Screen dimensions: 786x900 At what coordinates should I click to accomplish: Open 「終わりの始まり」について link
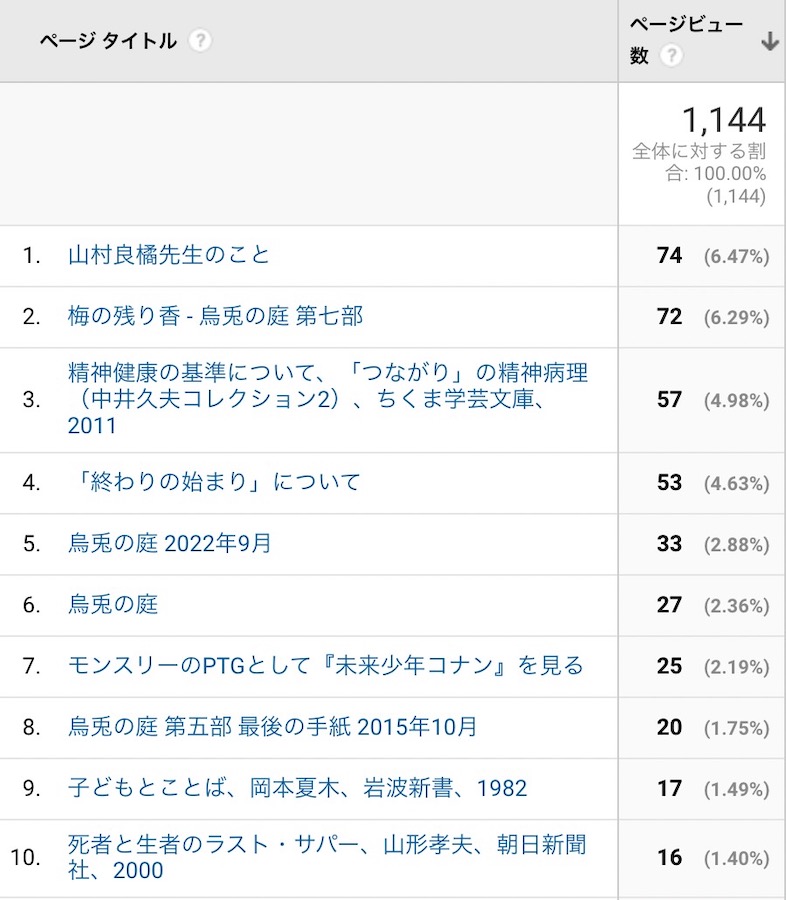(214, 482)
